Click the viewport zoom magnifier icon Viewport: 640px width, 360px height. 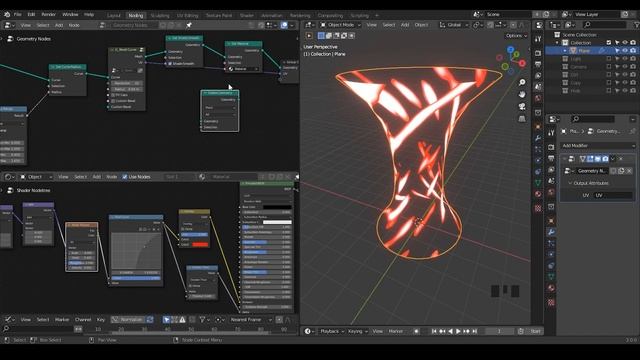pos(522,82)
